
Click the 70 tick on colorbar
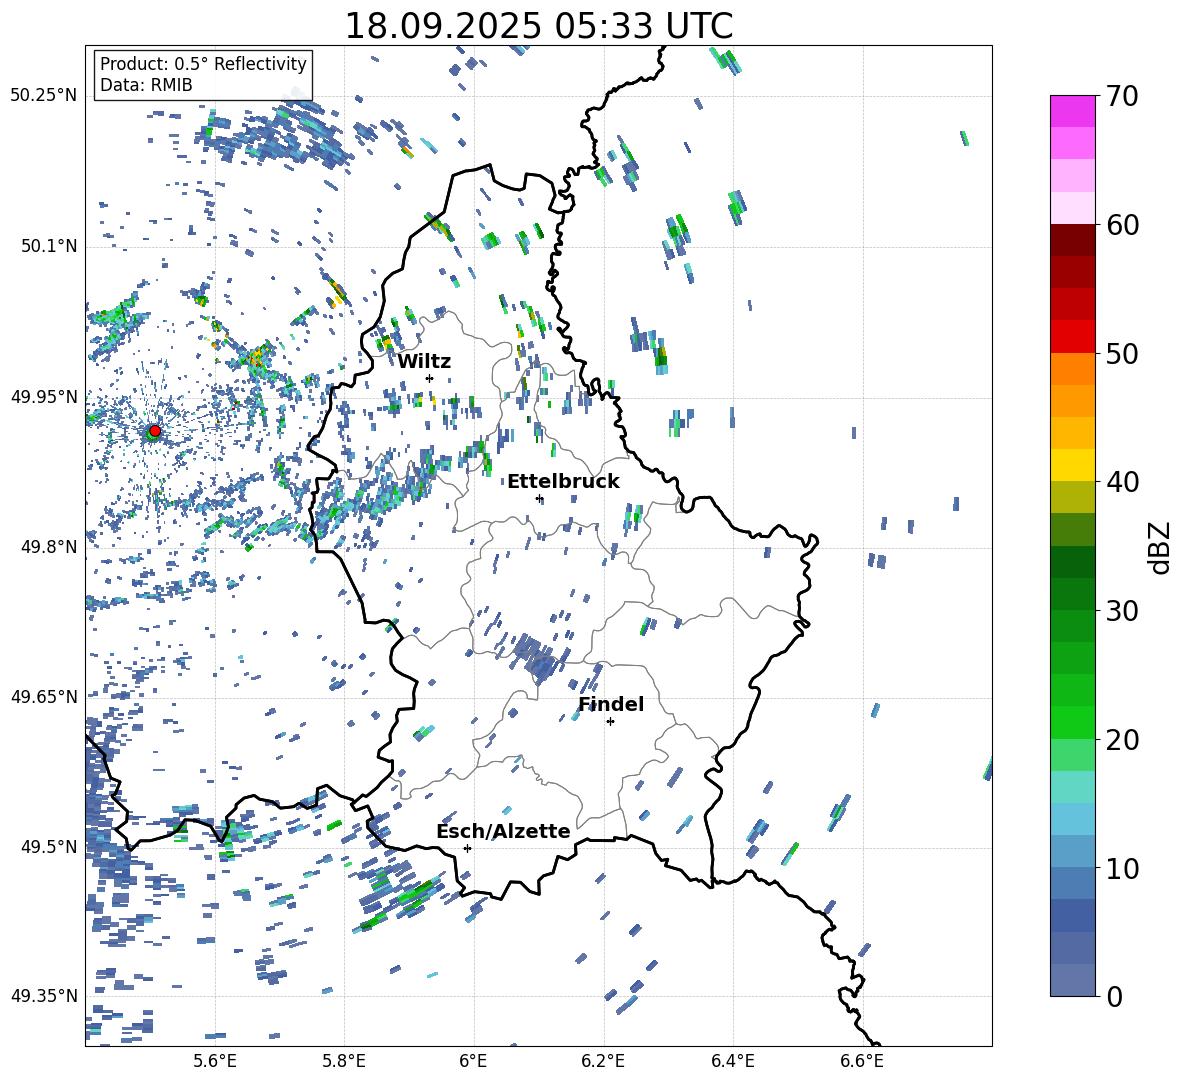click(1121, 96)
